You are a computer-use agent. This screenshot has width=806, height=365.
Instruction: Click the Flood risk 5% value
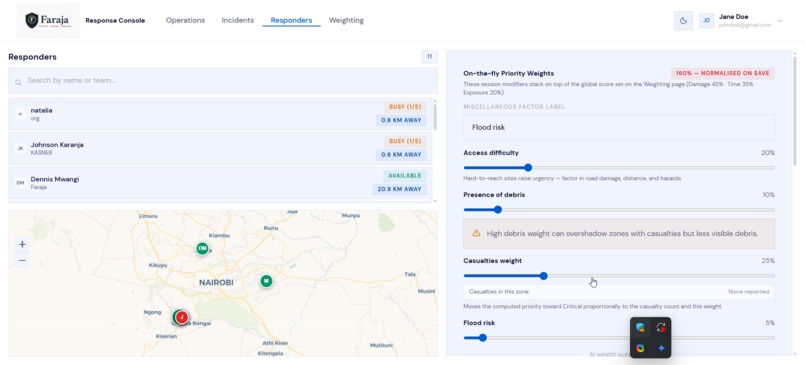tap(770, 323)
